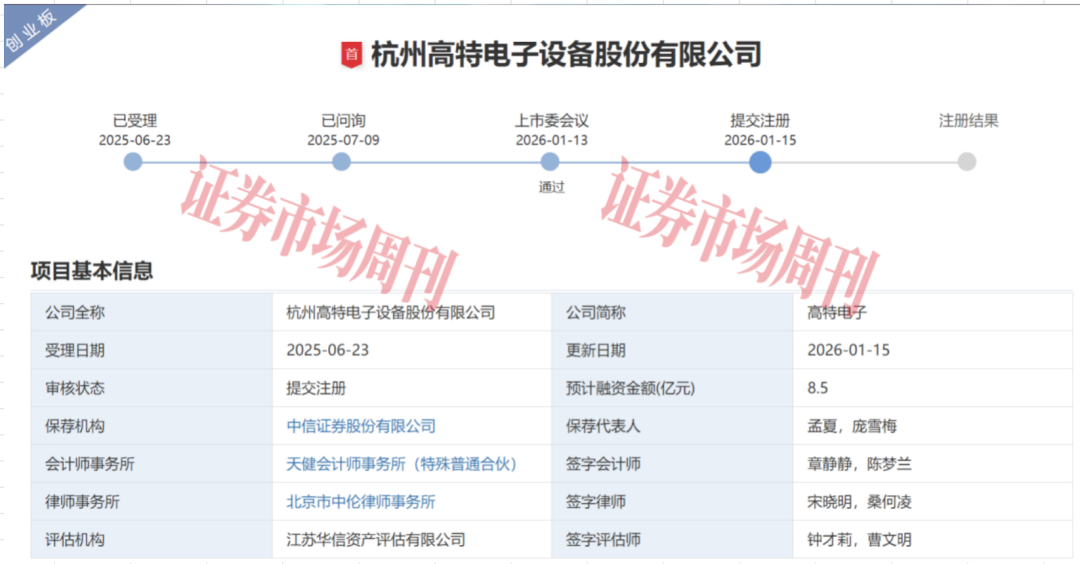1080x564 pixels.
Task: Click the 更新日期 label cell
Action: click(672, 351)
